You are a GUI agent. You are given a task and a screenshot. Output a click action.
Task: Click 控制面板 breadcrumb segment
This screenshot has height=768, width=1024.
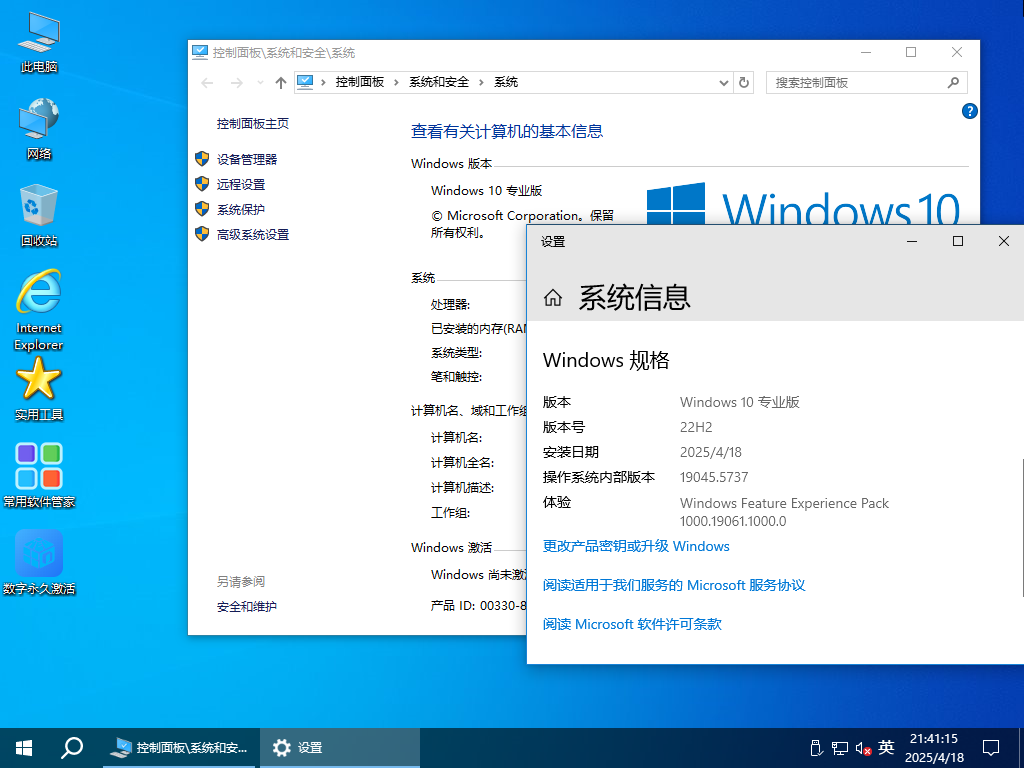tap(360, 82)
